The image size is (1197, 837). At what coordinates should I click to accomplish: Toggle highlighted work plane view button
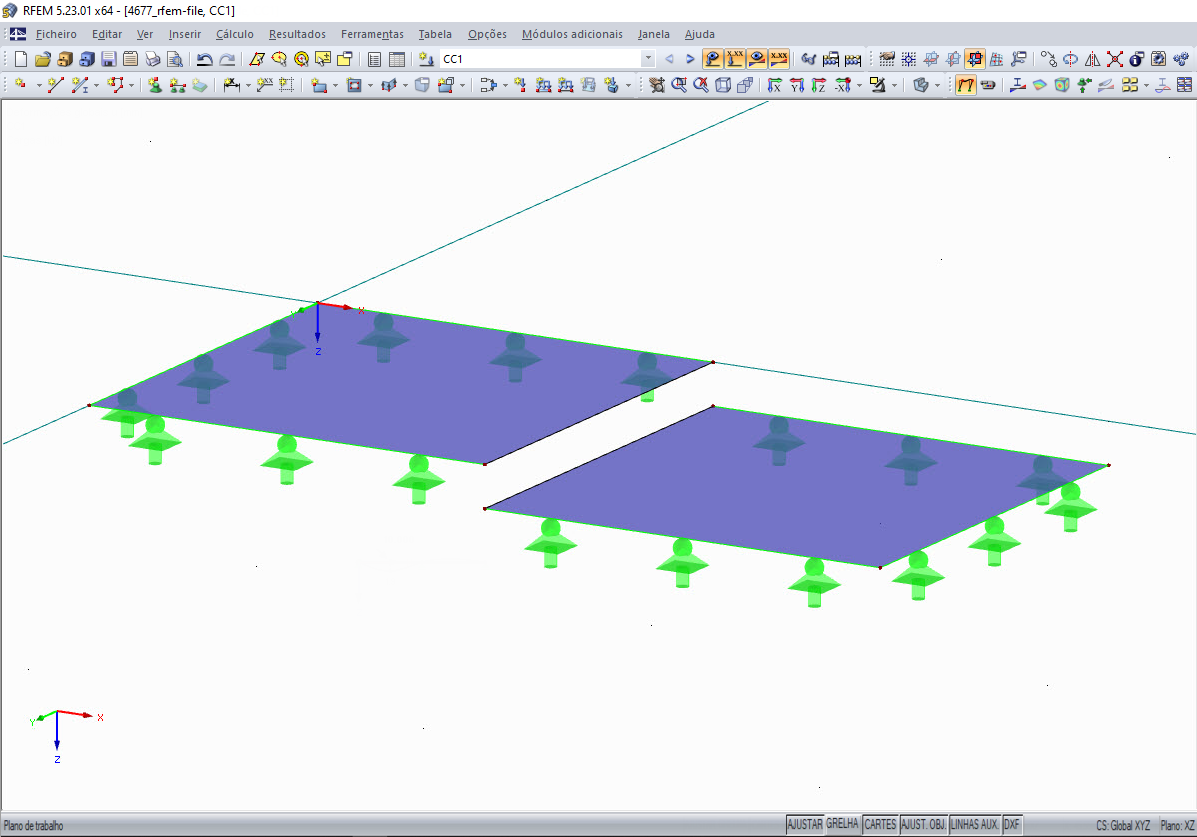pos(974,59)
